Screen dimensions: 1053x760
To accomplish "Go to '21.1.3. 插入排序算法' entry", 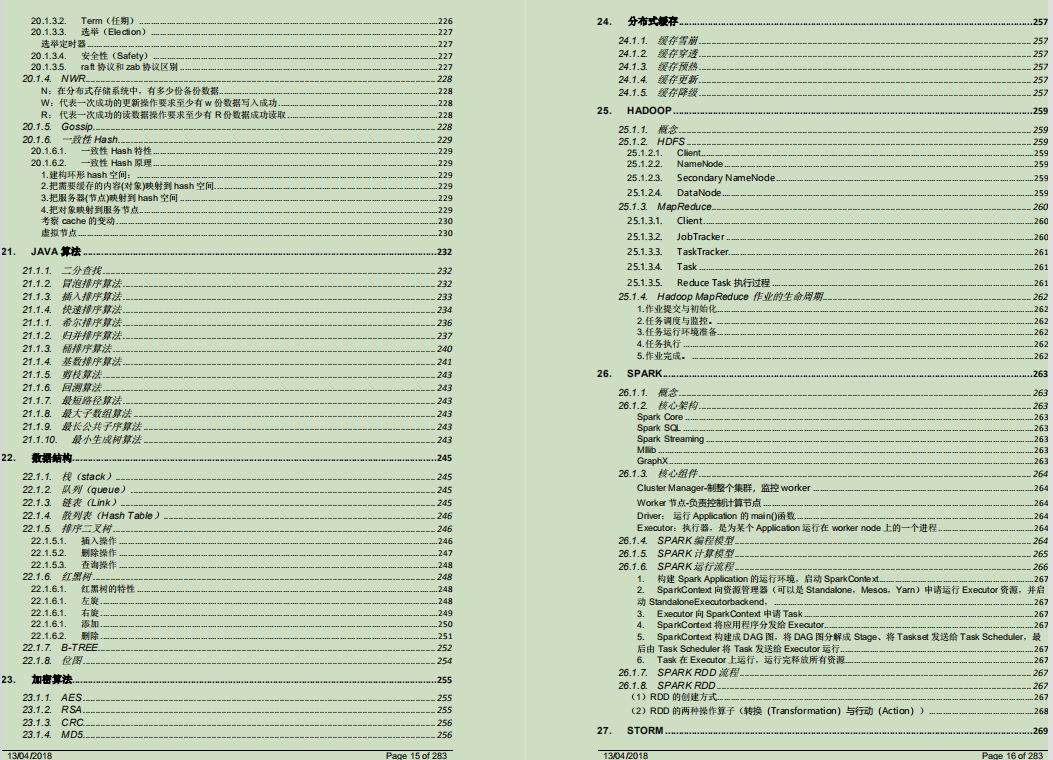I will point(237,296).
